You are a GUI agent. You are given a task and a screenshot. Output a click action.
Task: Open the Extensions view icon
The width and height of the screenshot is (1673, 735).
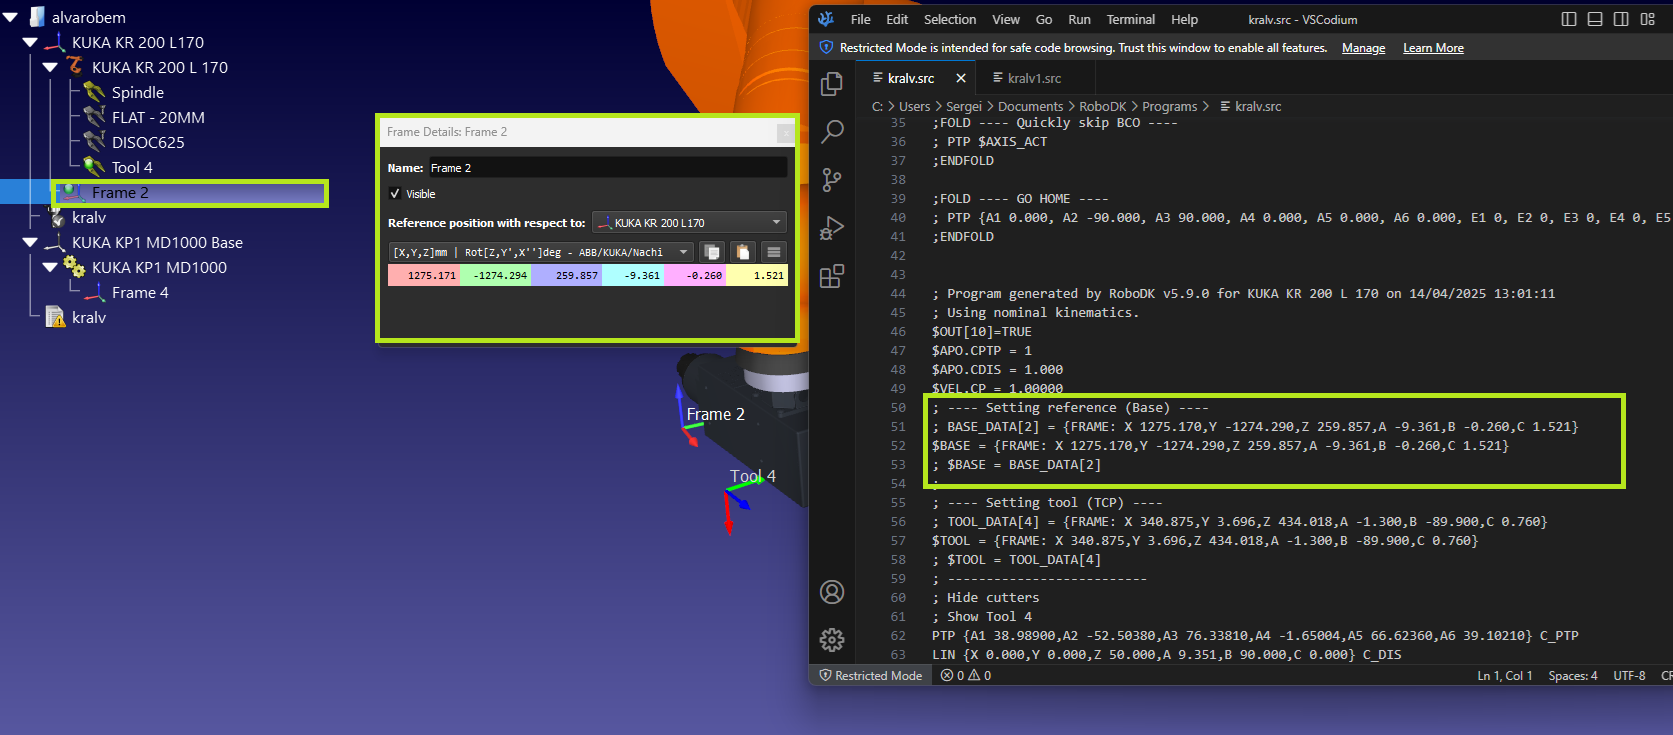click(831, 276)
